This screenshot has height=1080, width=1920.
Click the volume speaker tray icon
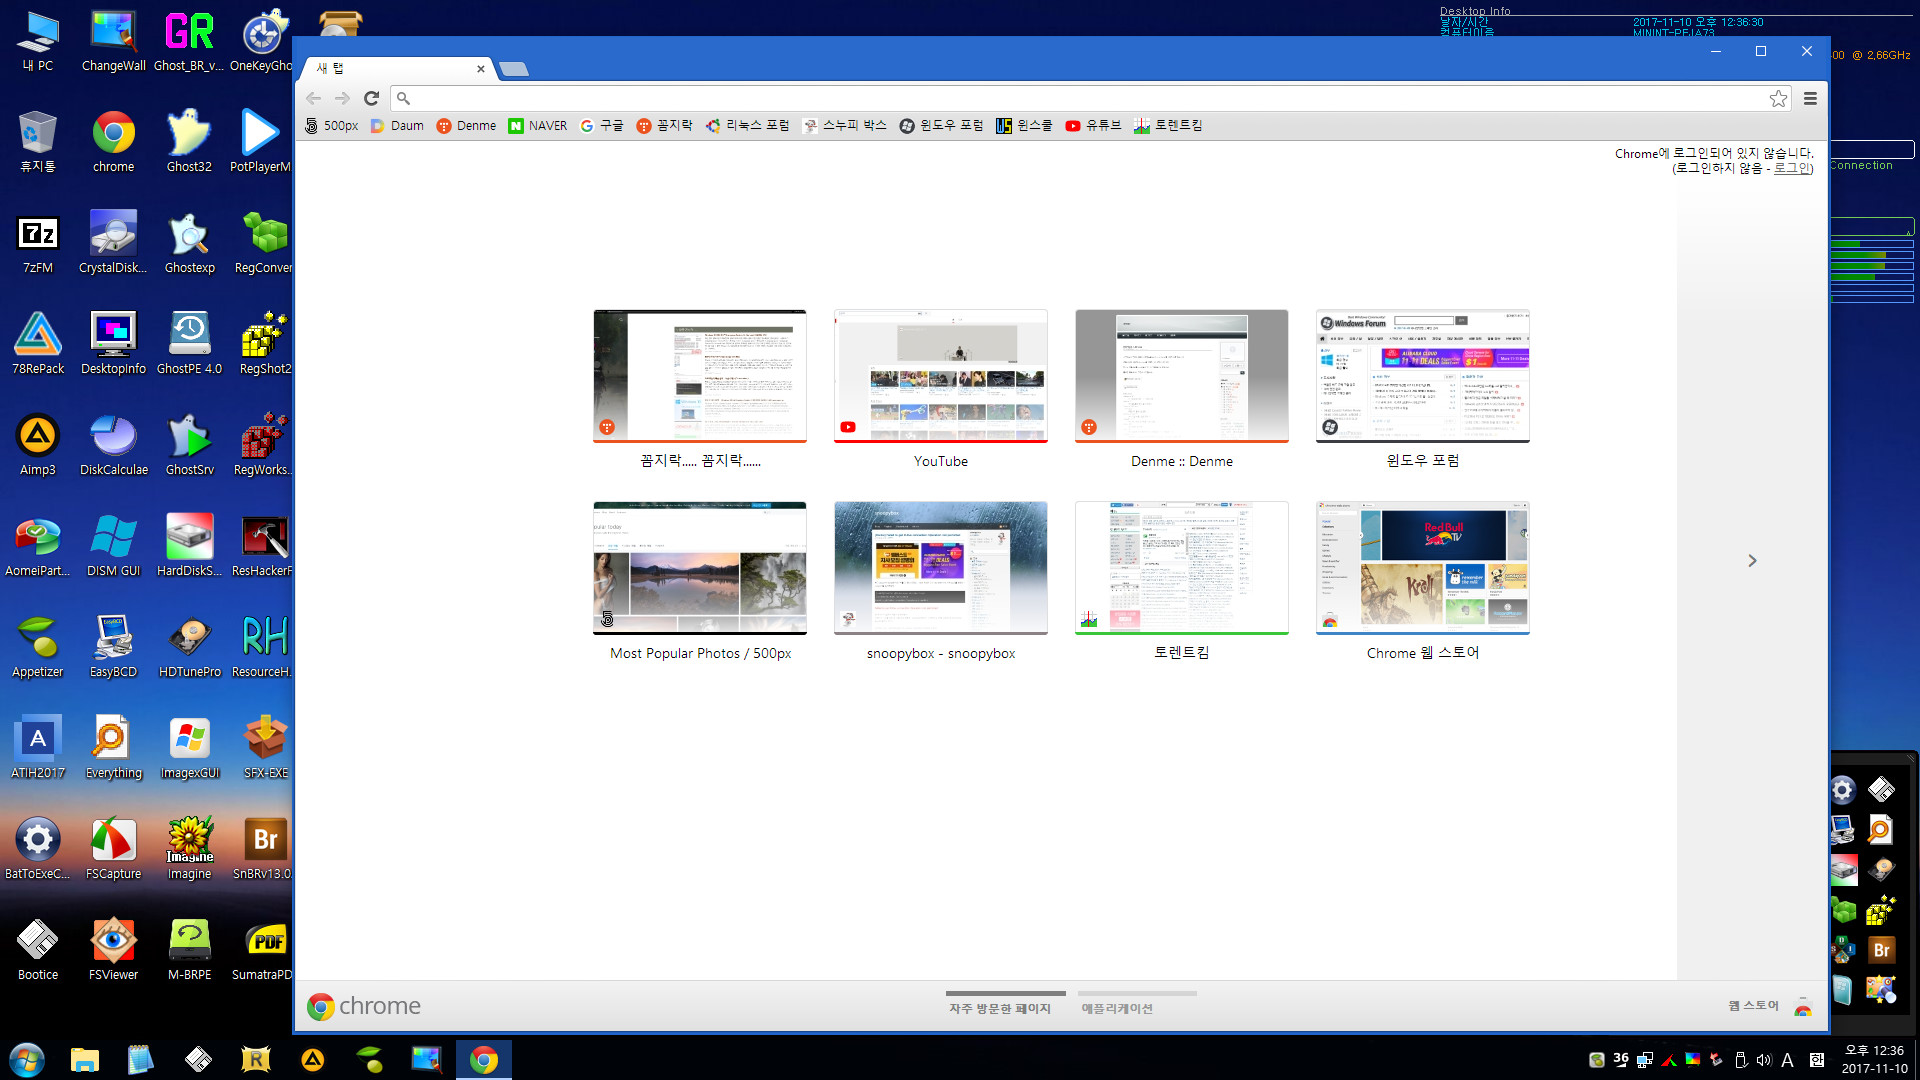(1763, 1060)
